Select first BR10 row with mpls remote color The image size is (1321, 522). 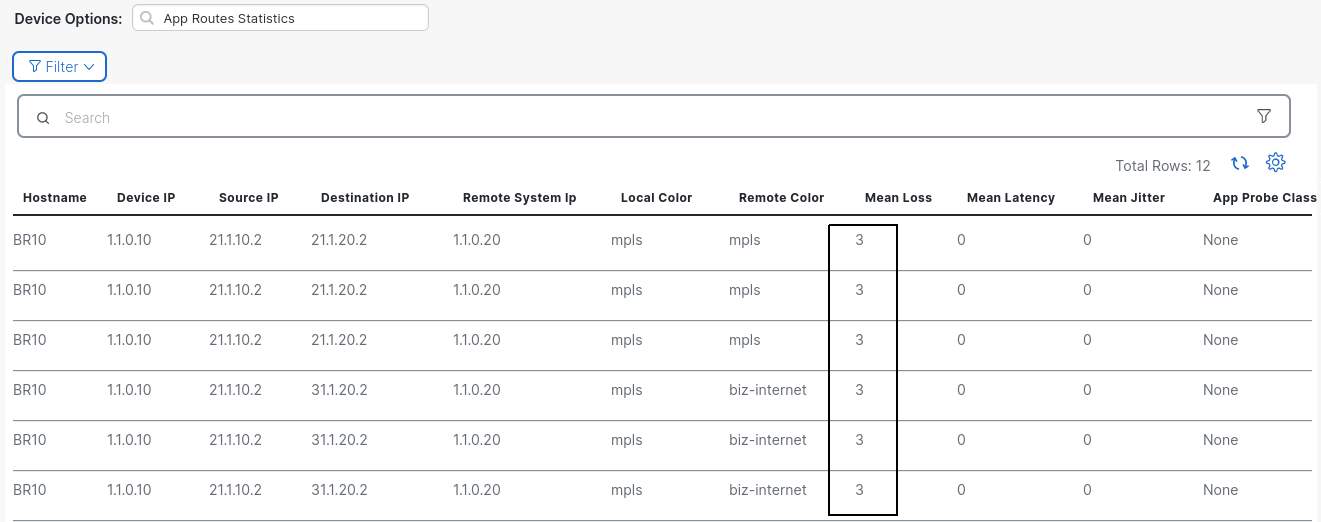(30, 240)
